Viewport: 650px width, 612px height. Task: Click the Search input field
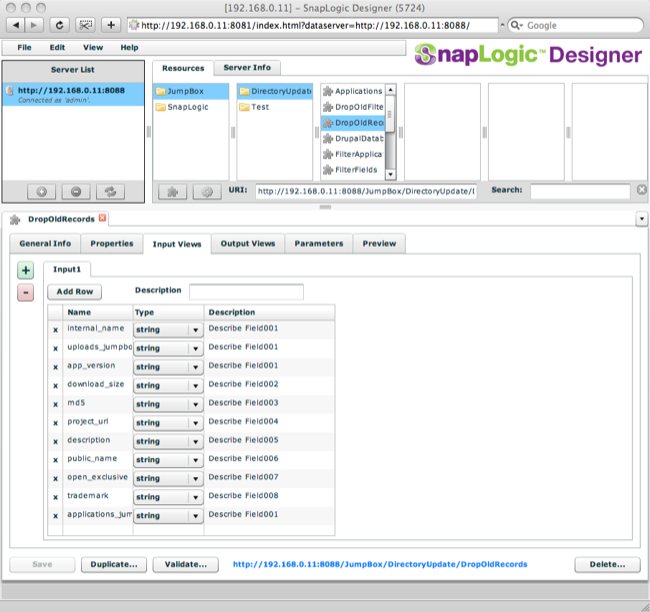pos(580,191)
